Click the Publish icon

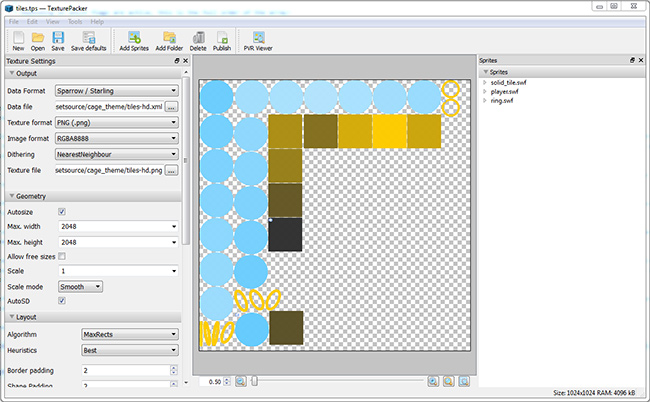pyautogui.click(x=222, y=38)
